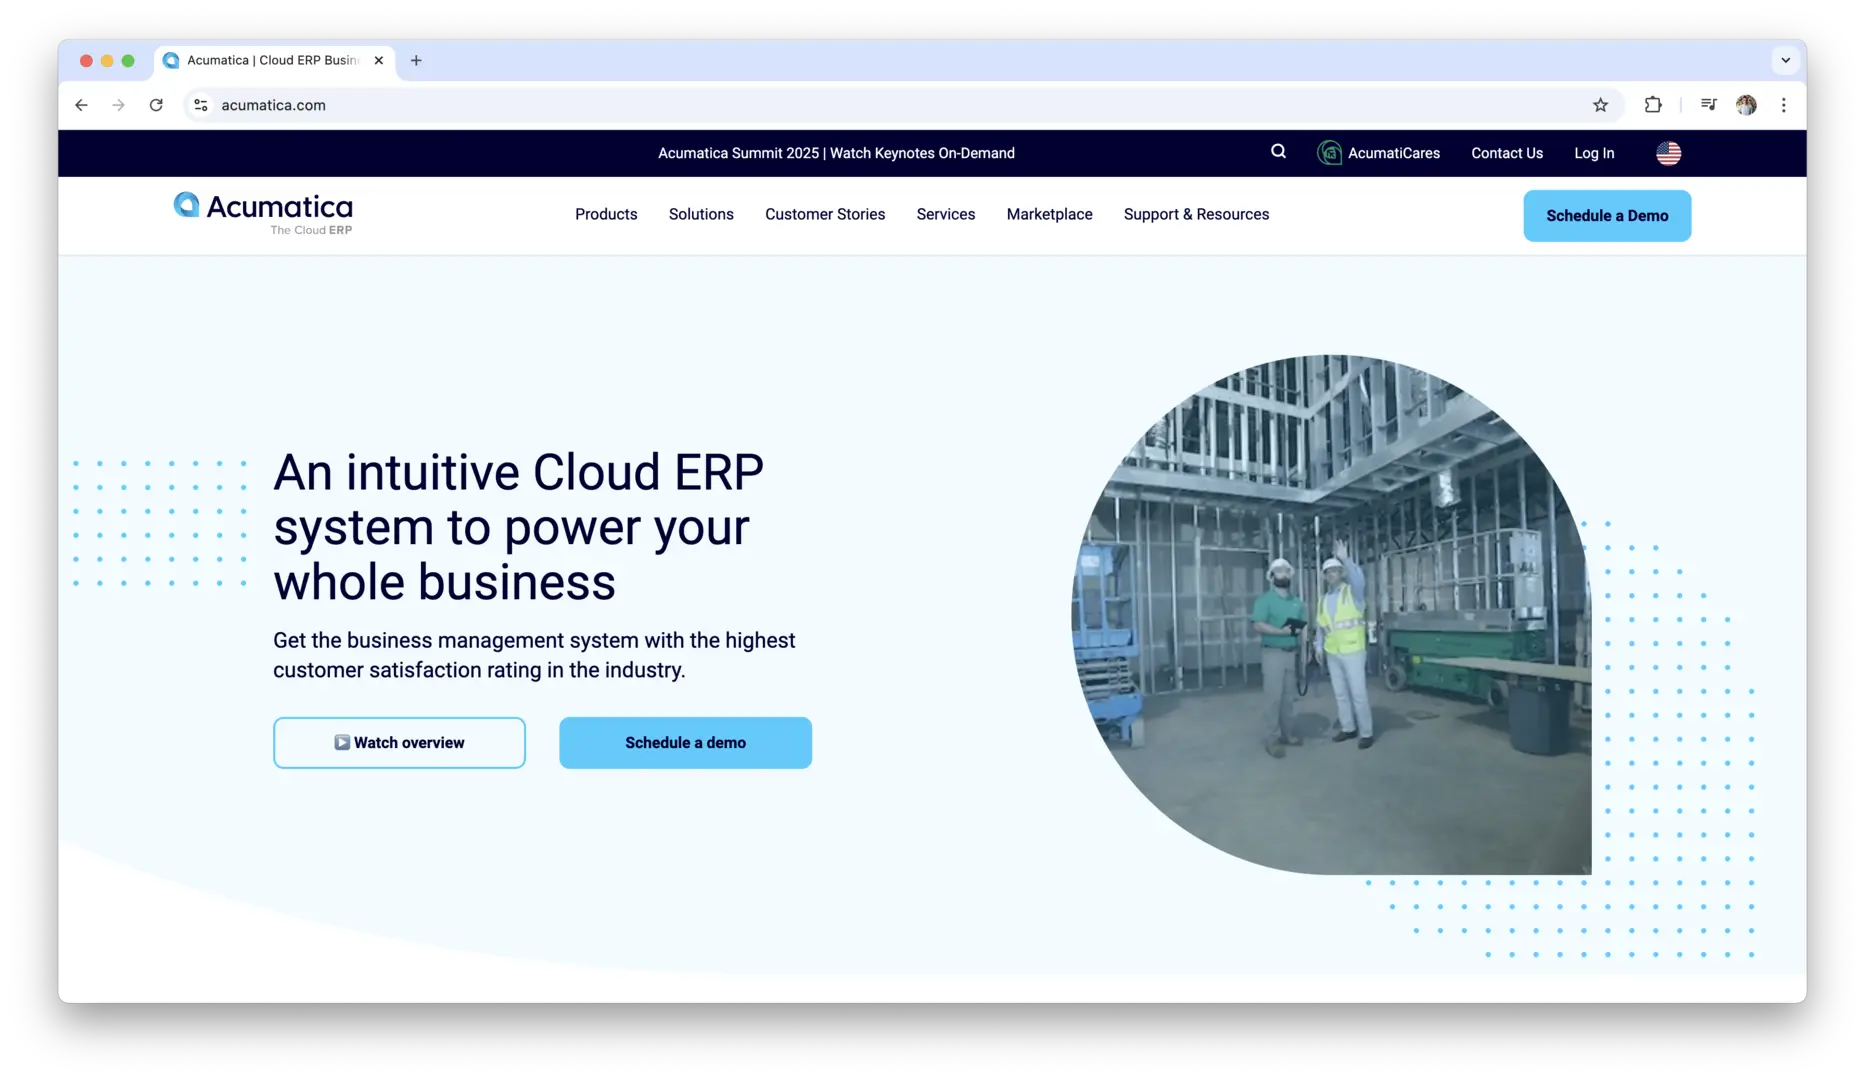The image size is (1865, 1080).
Task: Change region using the US flag icon
Action: coord(1668,153)
